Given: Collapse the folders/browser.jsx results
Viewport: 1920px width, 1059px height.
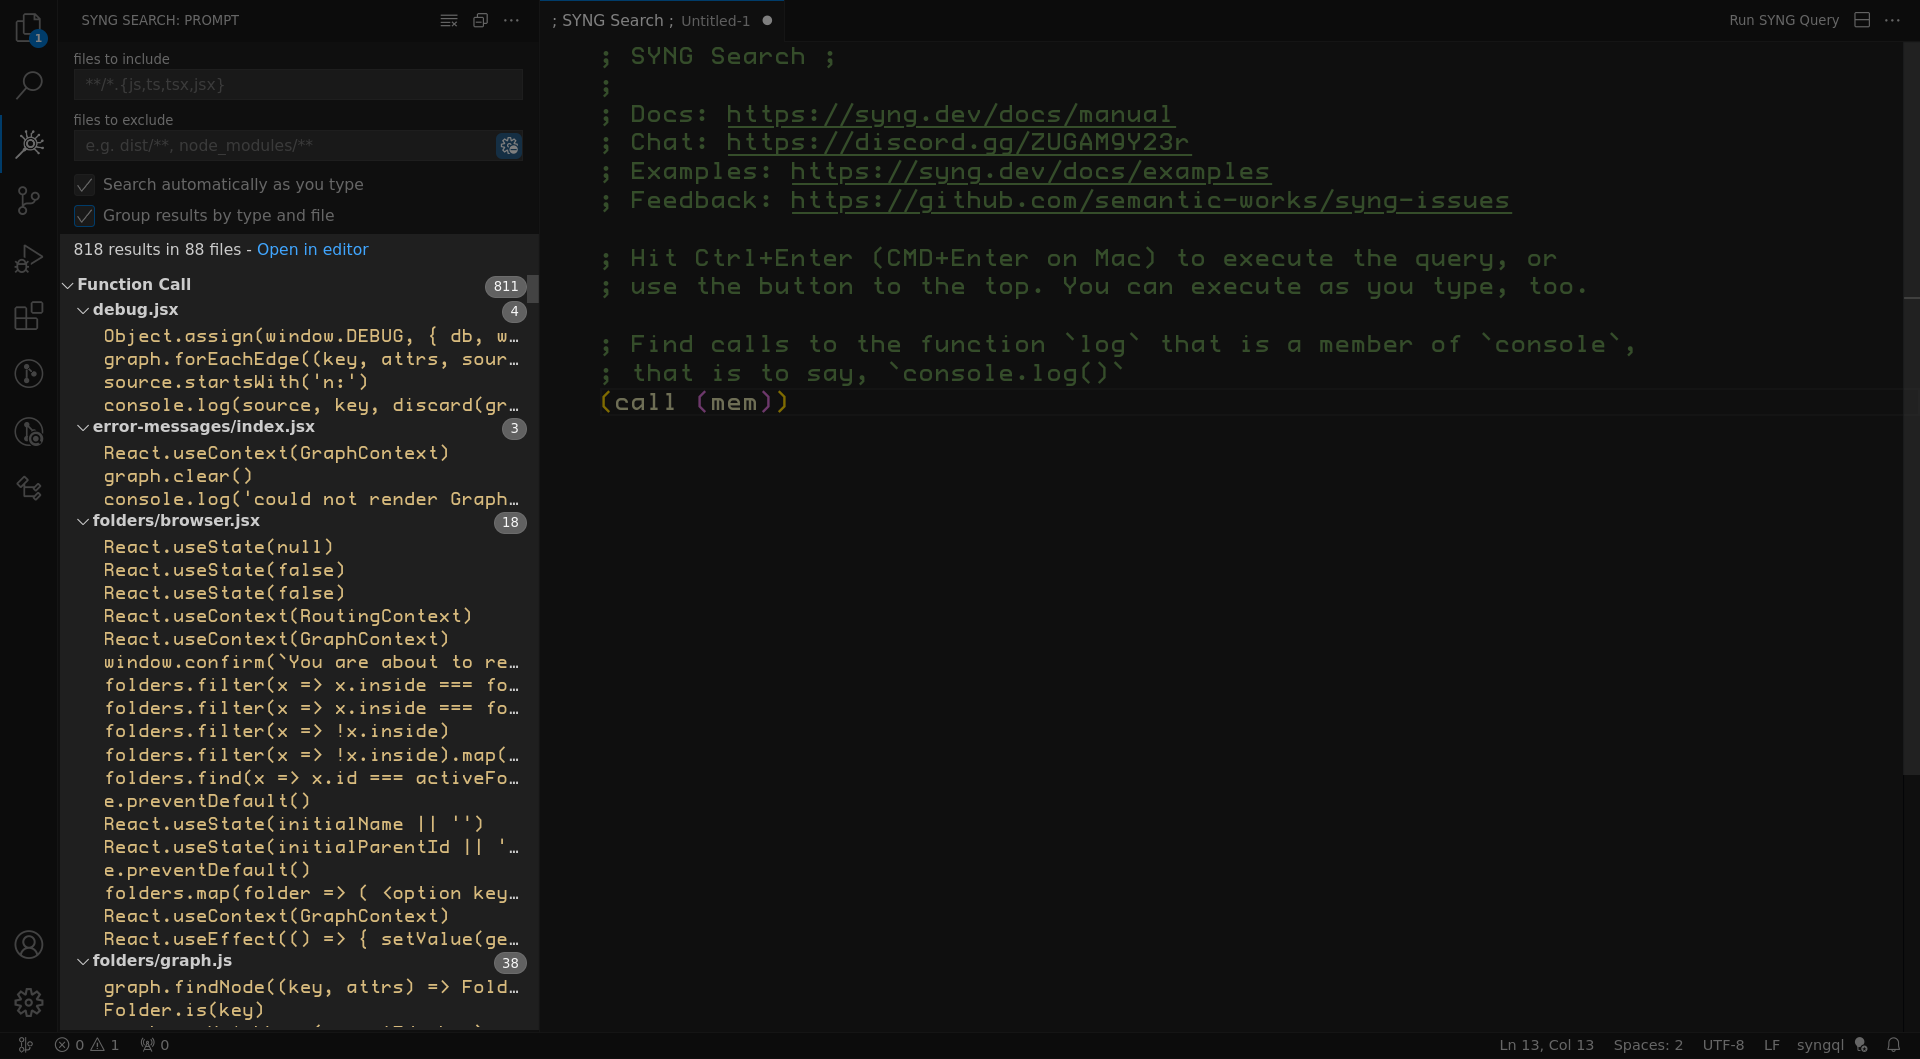Looking at the screenshot, I should coord(83,522).
